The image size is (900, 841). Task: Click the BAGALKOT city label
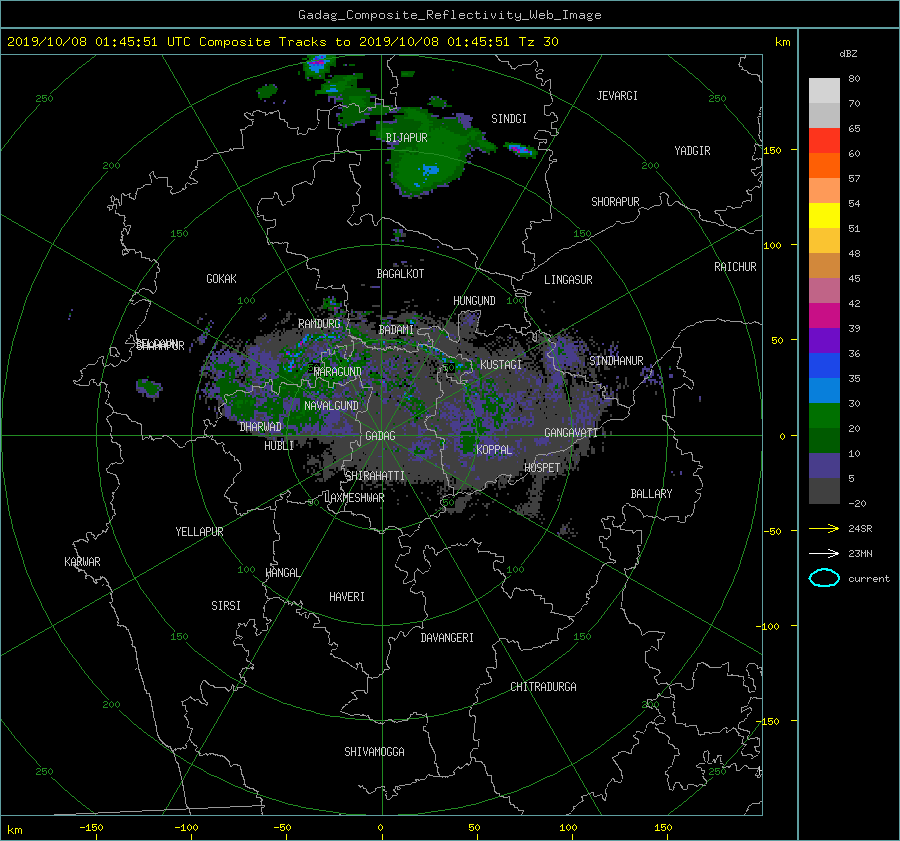[400, 274]
